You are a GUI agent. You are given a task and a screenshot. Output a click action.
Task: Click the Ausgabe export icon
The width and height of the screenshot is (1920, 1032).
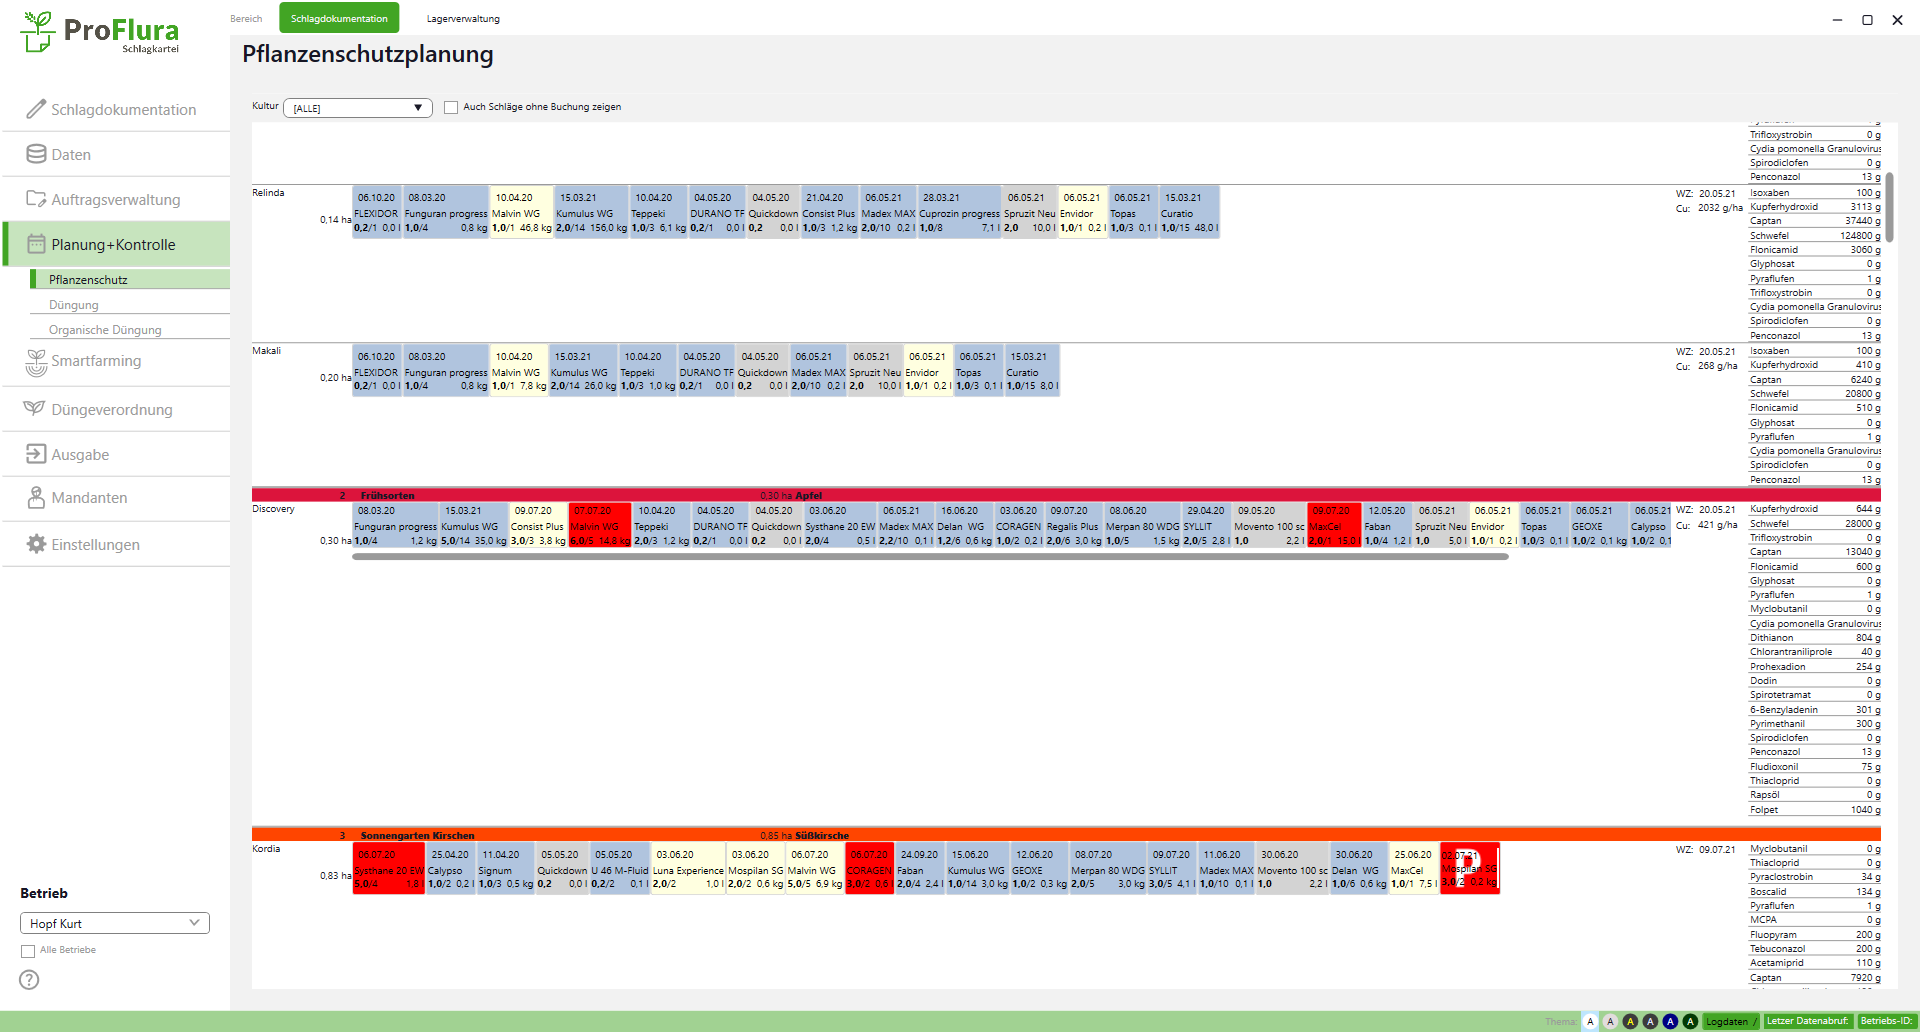(x=36, y=454)
